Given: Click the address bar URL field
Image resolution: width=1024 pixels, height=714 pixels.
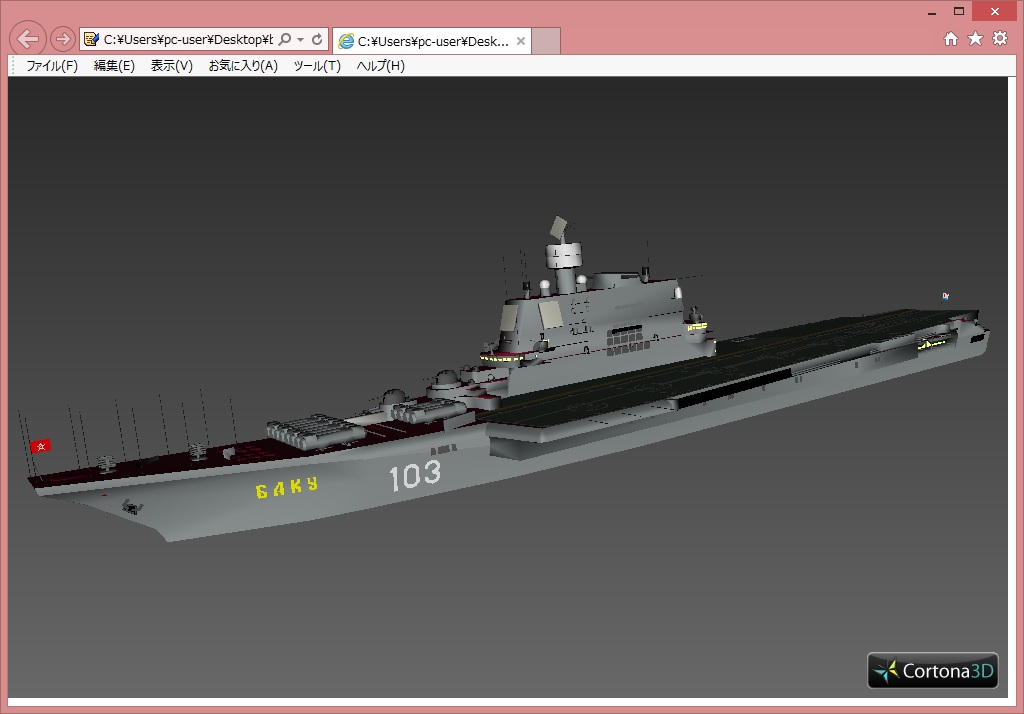Looking at the screenshot, I should pos(187,40).
